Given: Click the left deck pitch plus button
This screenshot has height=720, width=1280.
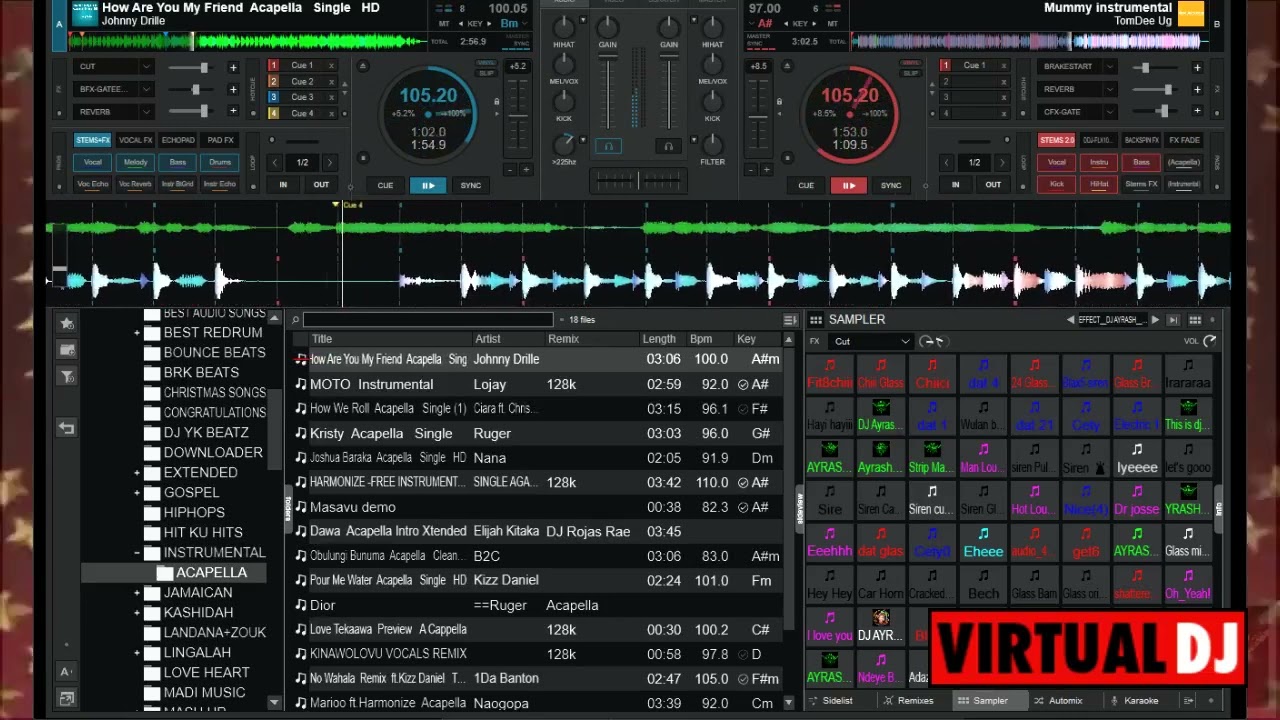Looking at the screenshot, I should click(x=526, y=170).
